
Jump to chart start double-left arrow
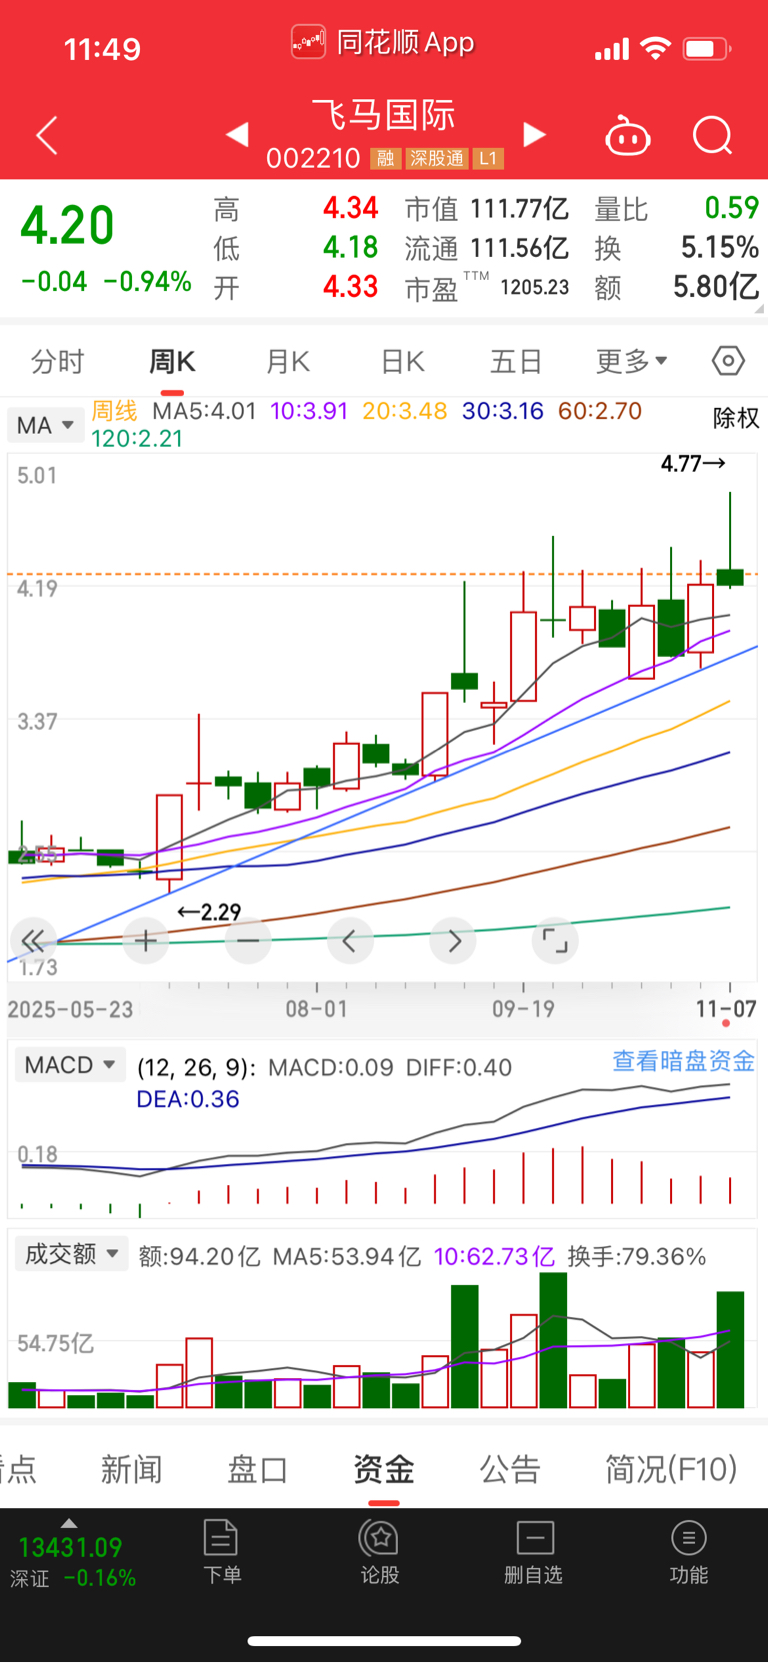click(x=34, y=941)
